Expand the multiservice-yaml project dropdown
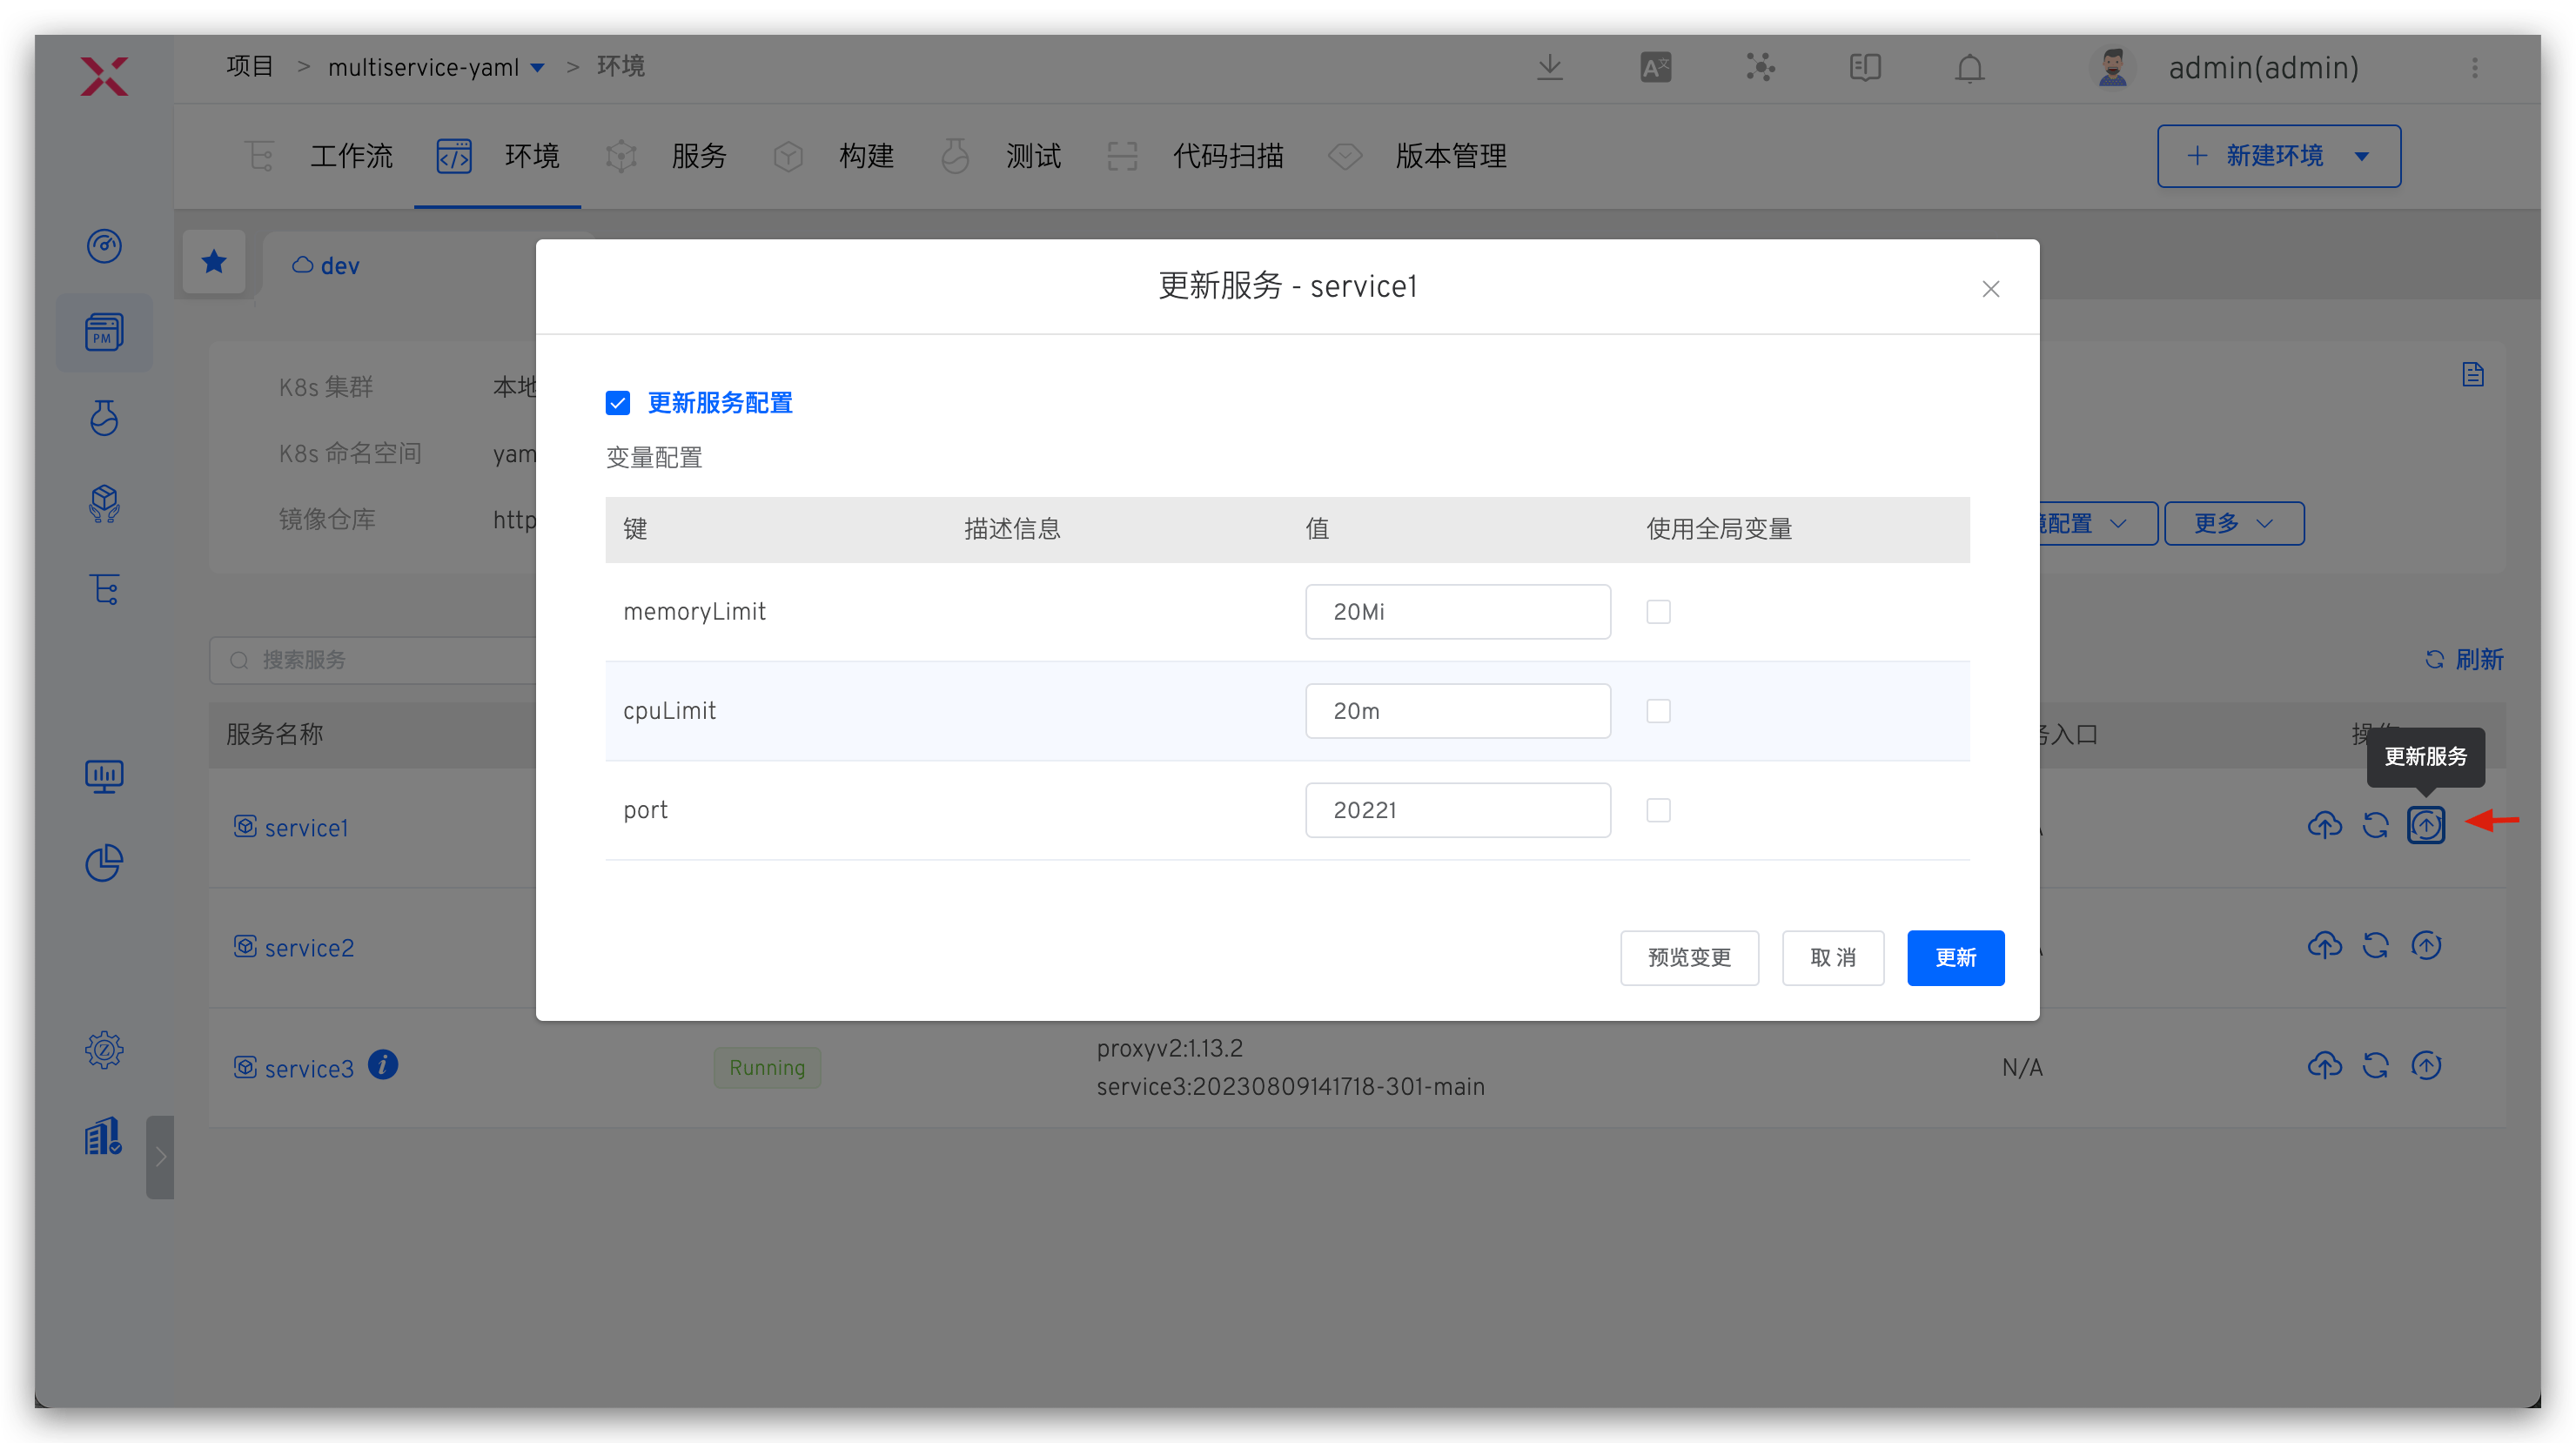 [538, 68]
